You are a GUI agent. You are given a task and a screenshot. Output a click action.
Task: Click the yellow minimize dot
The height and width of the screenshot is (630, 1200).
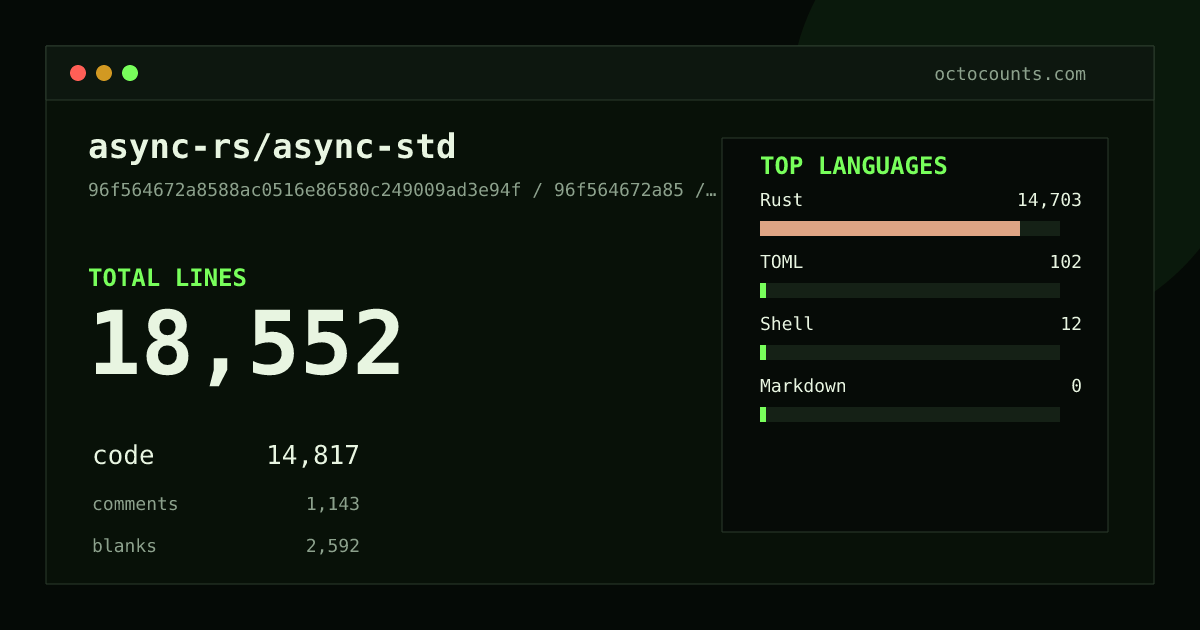point(104,73)
